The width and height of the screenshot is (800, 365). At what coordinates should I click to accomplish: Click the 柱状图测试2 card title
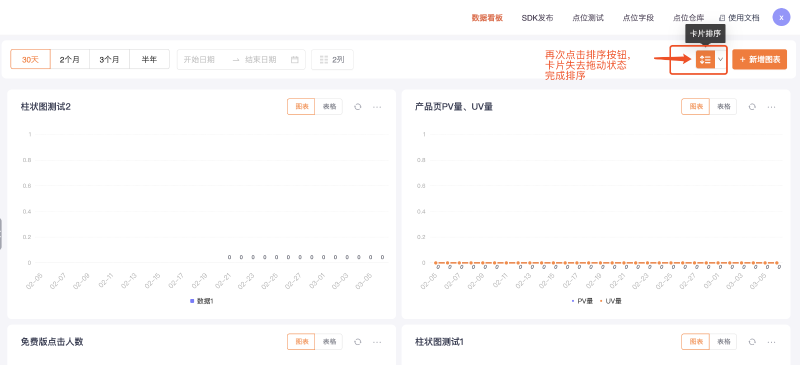[45, 107]
